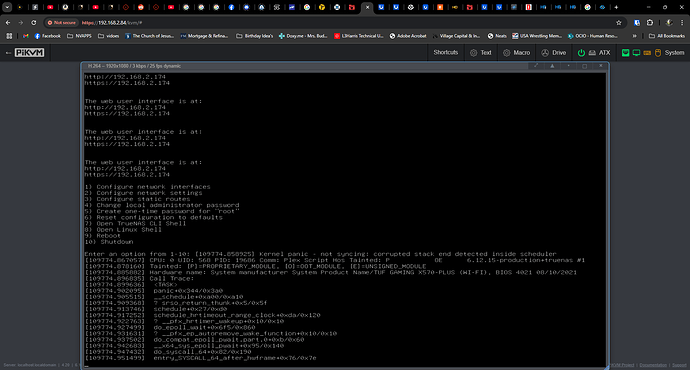This screenshot has width=690, height=370.
Task: Open the Documentation link in footer
Action: 653,365
